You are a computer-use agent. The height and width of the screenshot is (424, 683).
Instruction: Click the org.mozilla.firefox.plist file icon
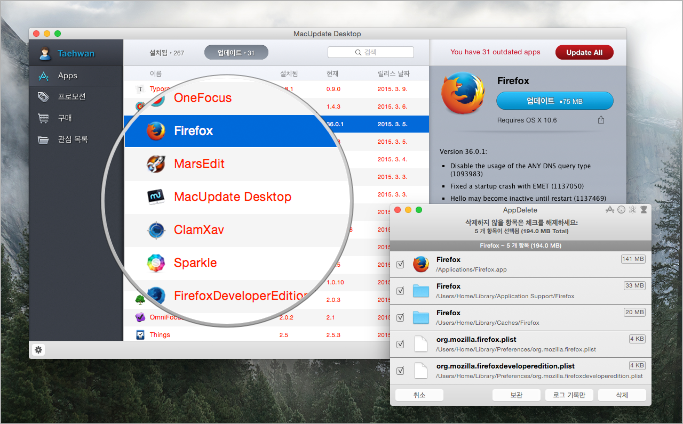[421, 344]
